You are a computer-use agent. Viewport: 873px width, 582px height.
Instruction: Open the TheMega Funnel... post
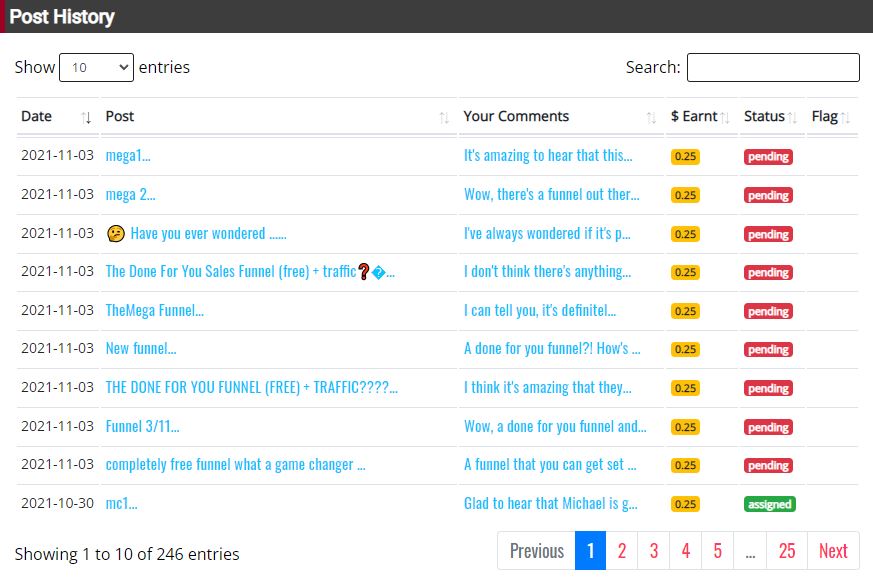point(155,310)
